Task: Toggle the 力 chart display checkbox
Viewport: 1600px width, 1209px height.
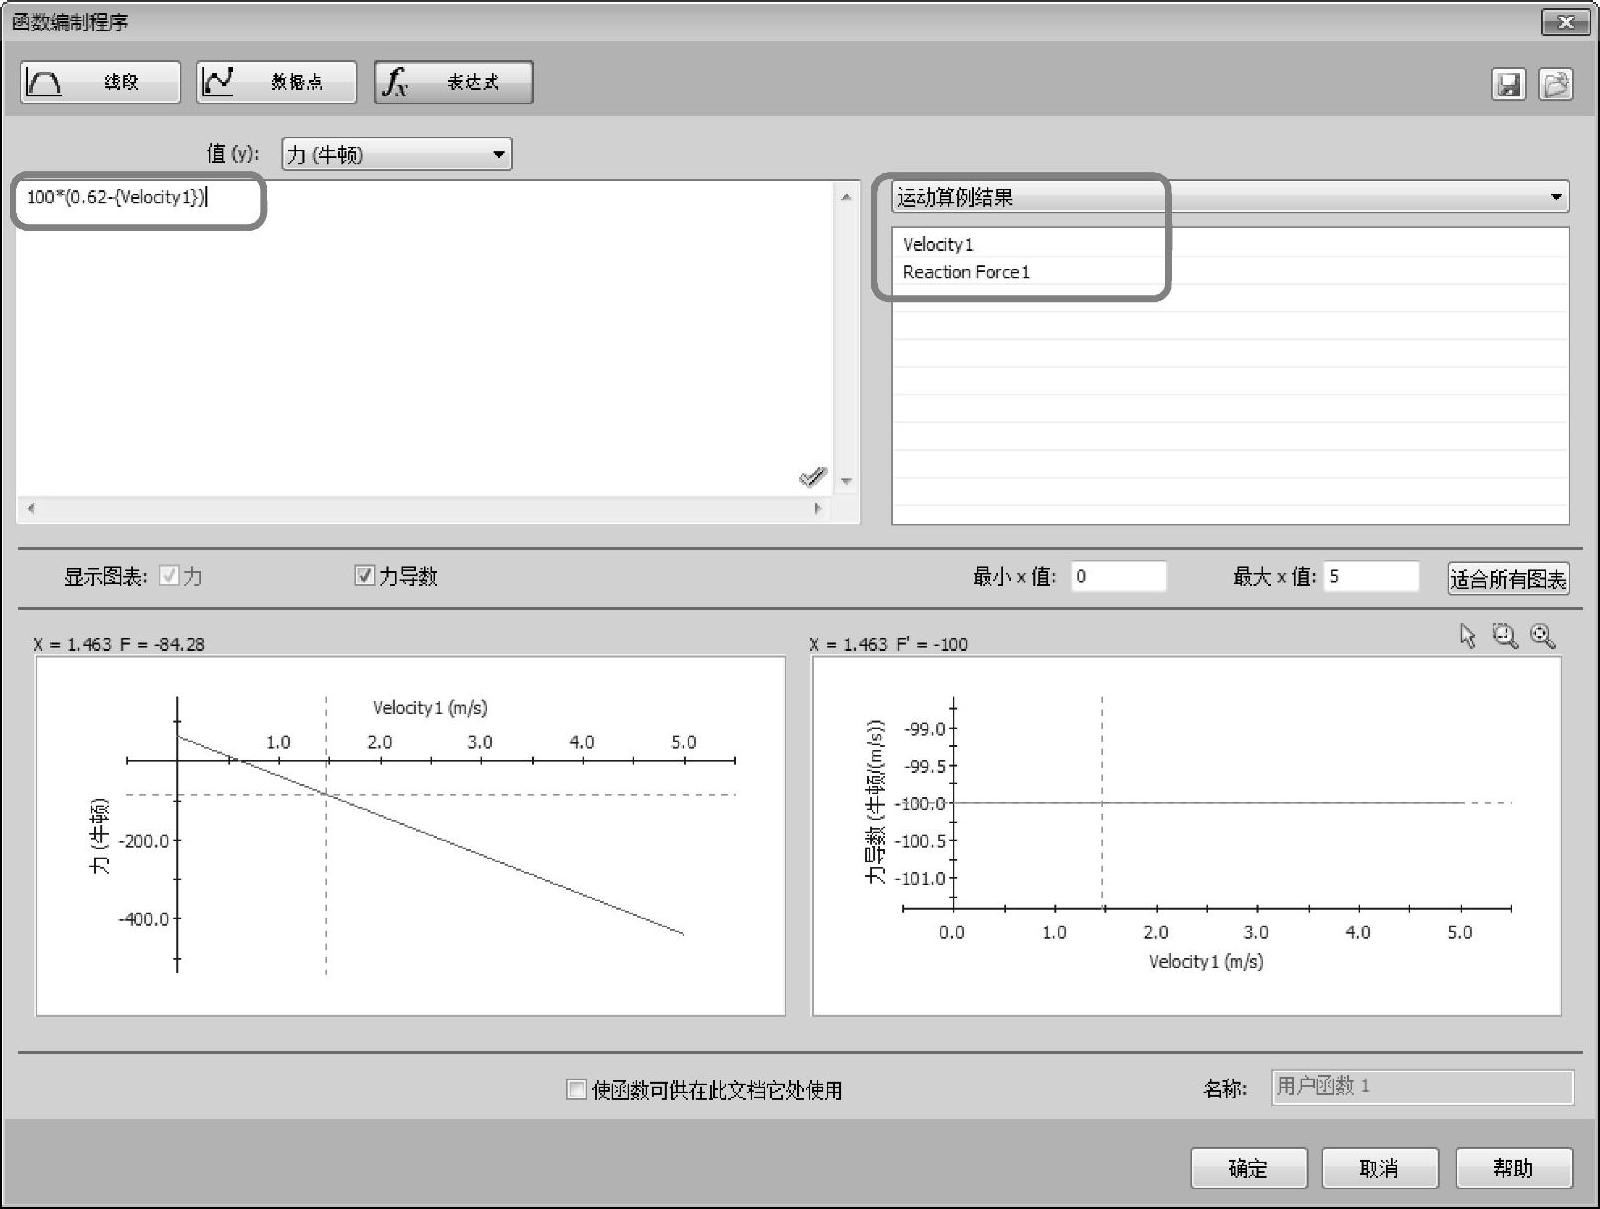Action: (169, 575)
